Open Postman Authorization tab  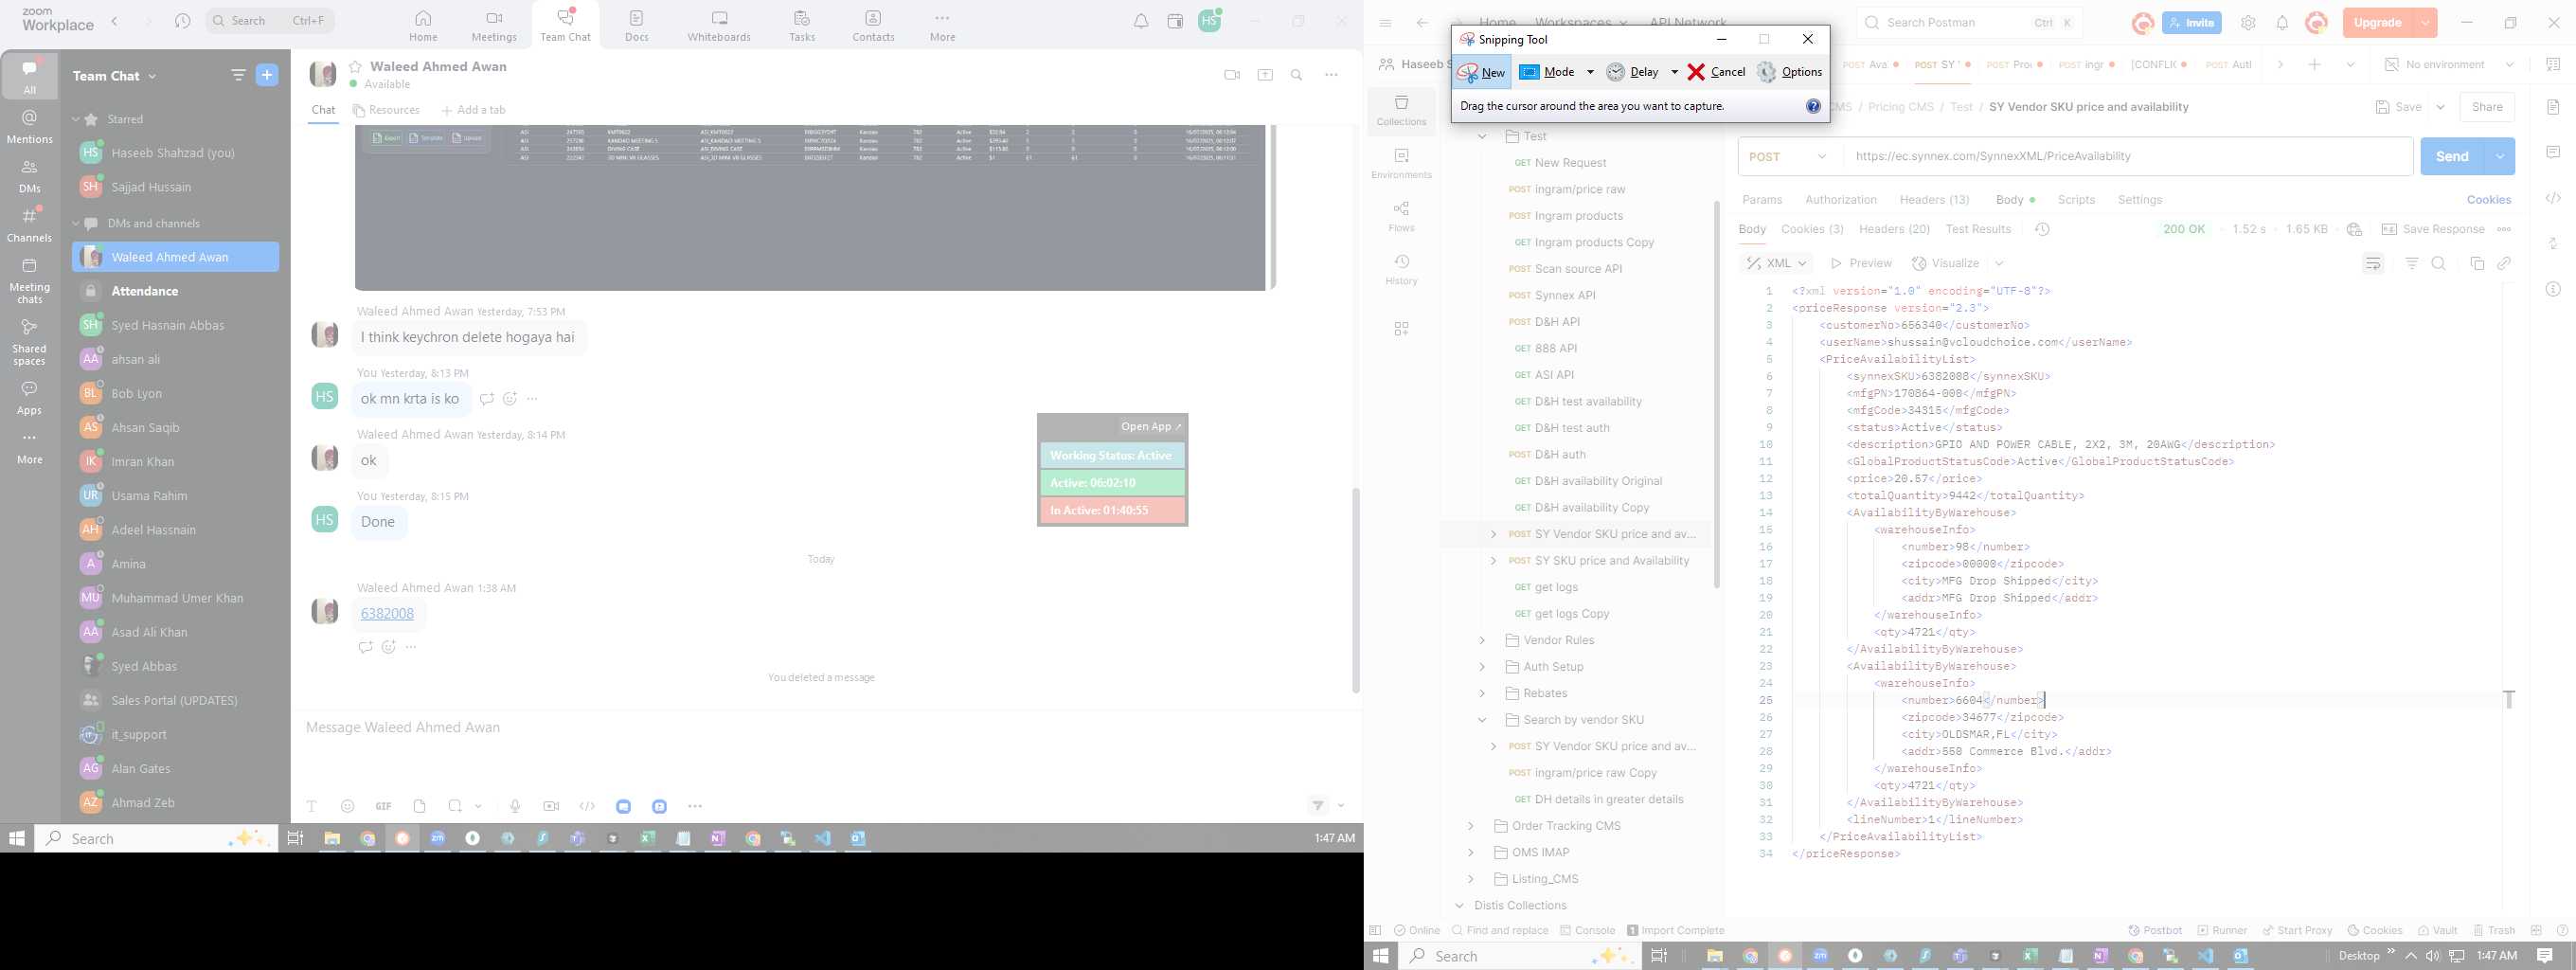coord(1840,200)
